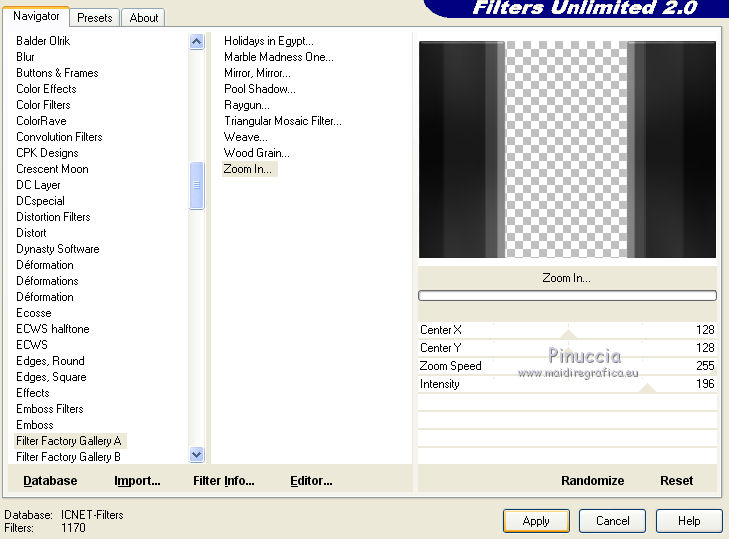Select DCspecial category
The image size is (729, 539).
tap(40, 201)
